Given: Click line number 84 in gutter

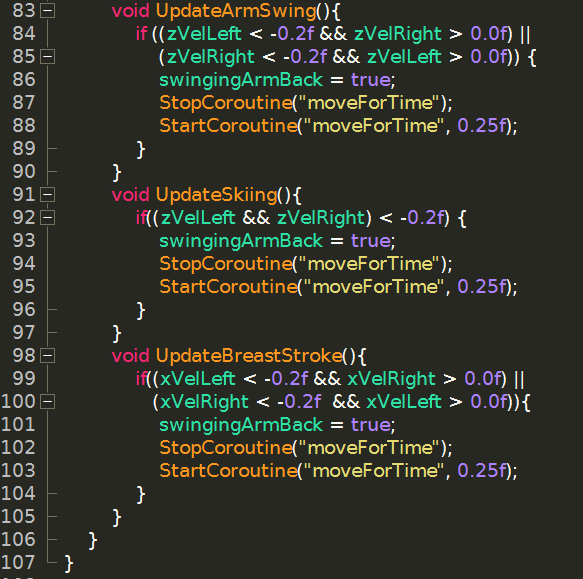Looking at the screenshot, I should (24, 34).
